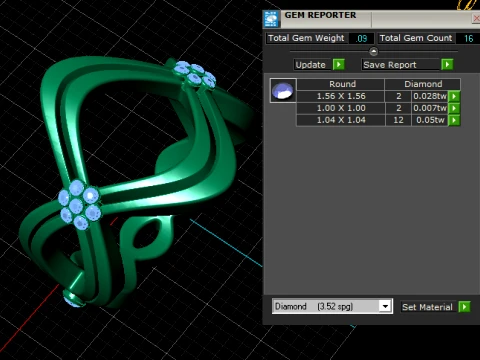The height and width of the screenshot is (360, 480).
Task: Click the green arrow for the 1.04 X 1.04 row
Action: [x=454, y=120]
